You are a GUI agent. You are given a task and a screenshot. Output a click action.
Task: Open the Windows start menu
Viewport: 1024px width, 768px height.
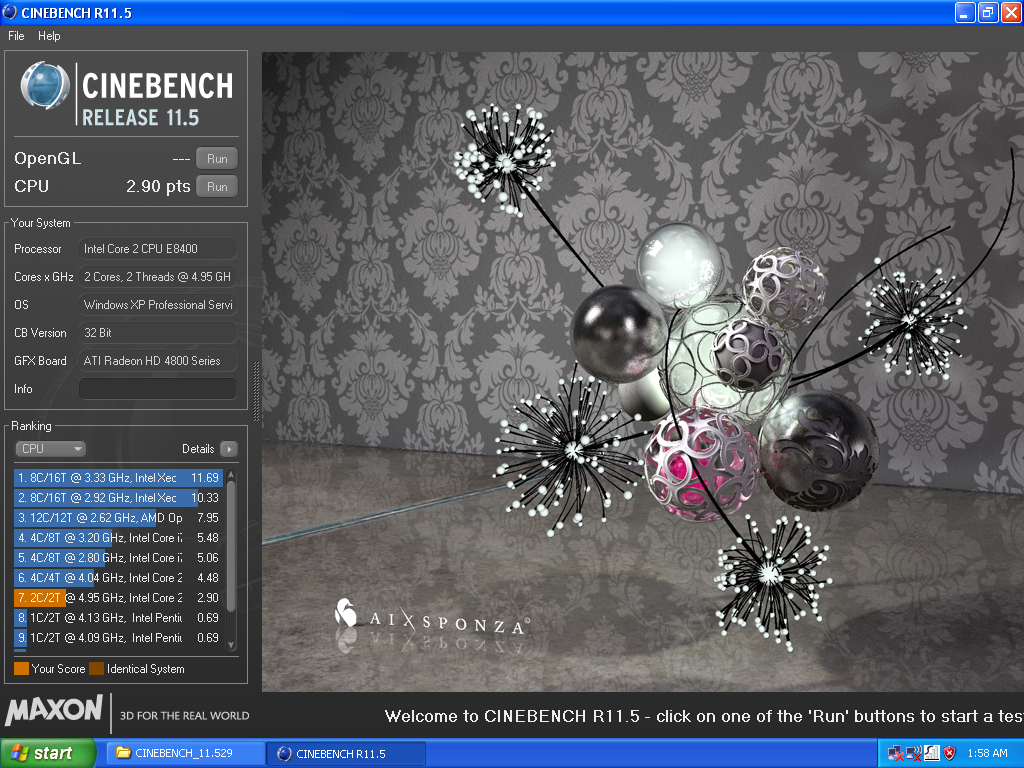click(48, 754)
